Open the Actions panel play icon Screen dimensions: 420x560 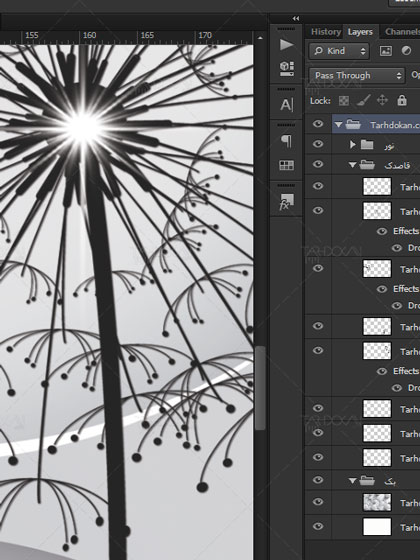tap(286, 45)
